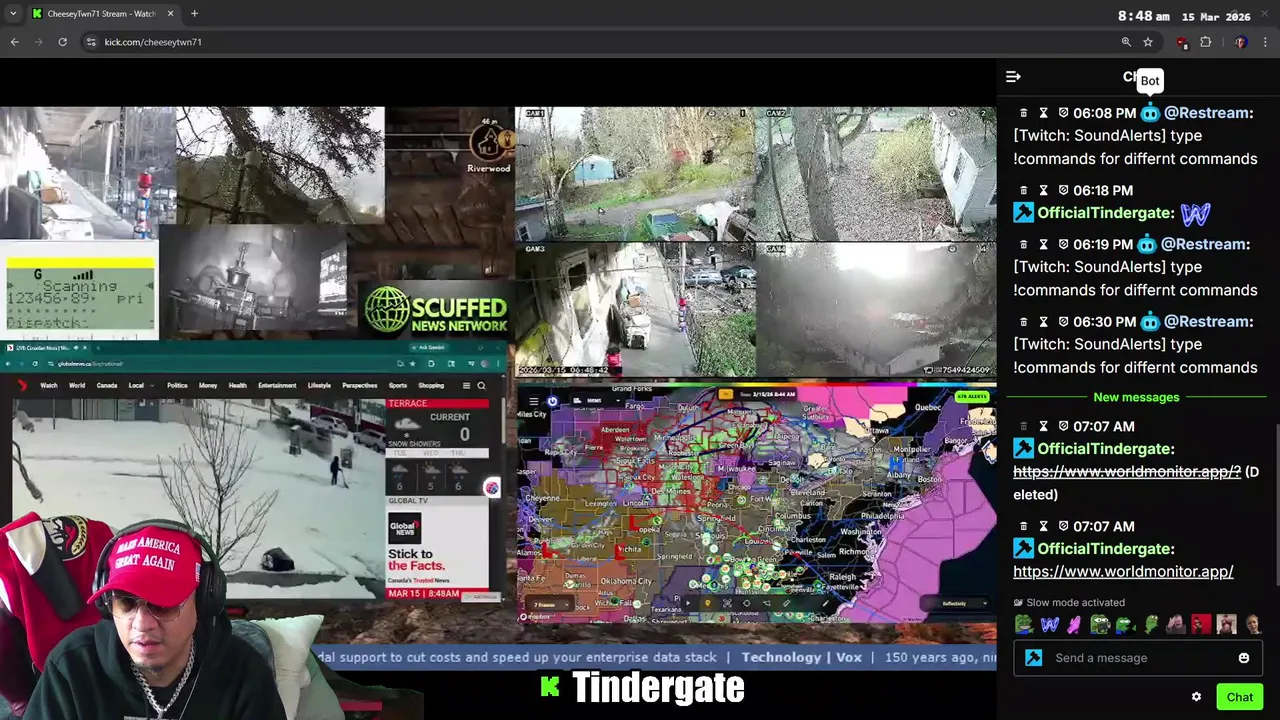Open the Chrome three-dot menu

(1265, 42)
